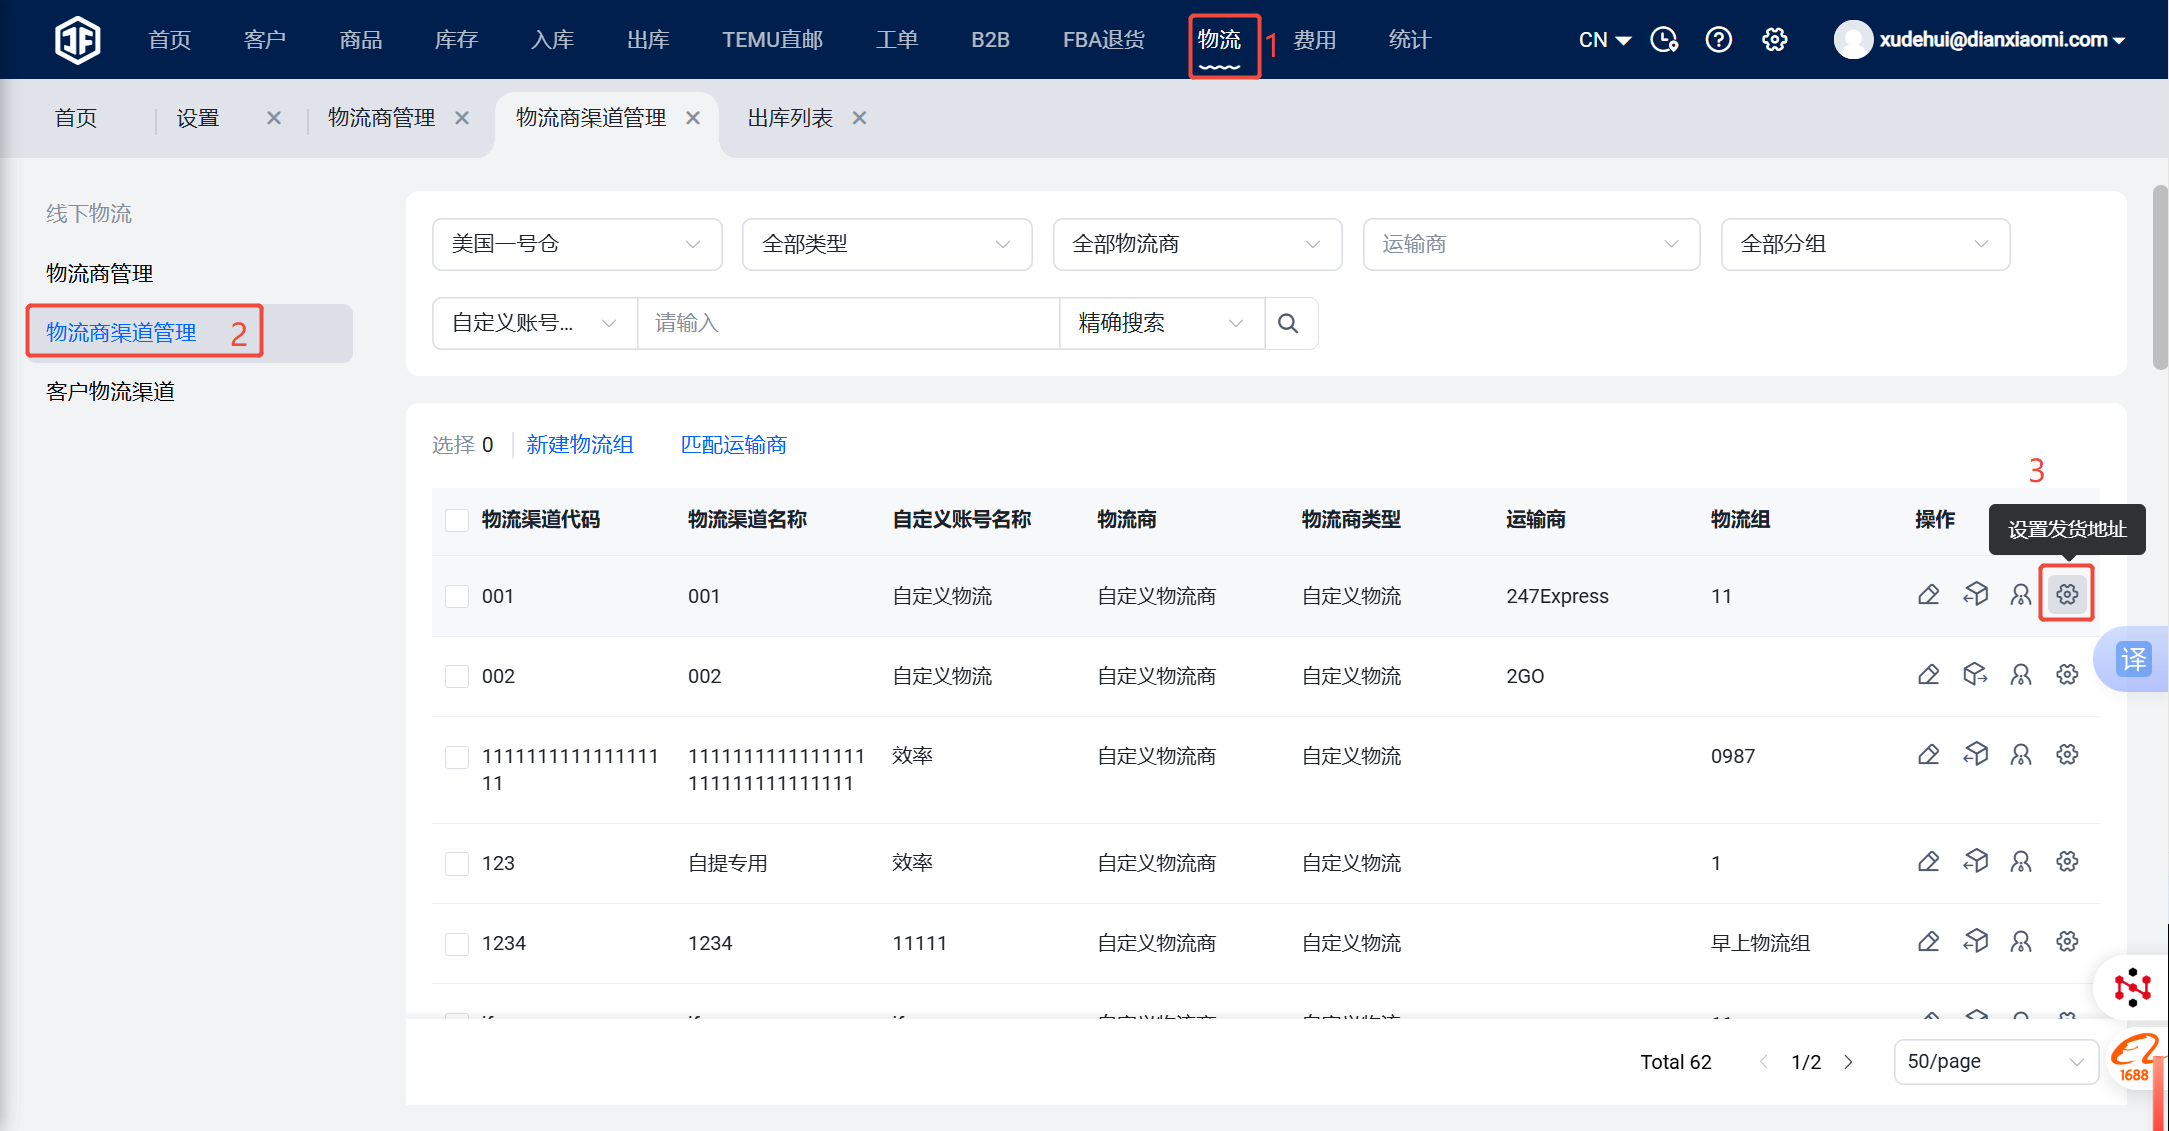The height and width of the screenshot is (1131, 2169).
Task: Click the user icon for channel 1234
Action: (2021, 942)
